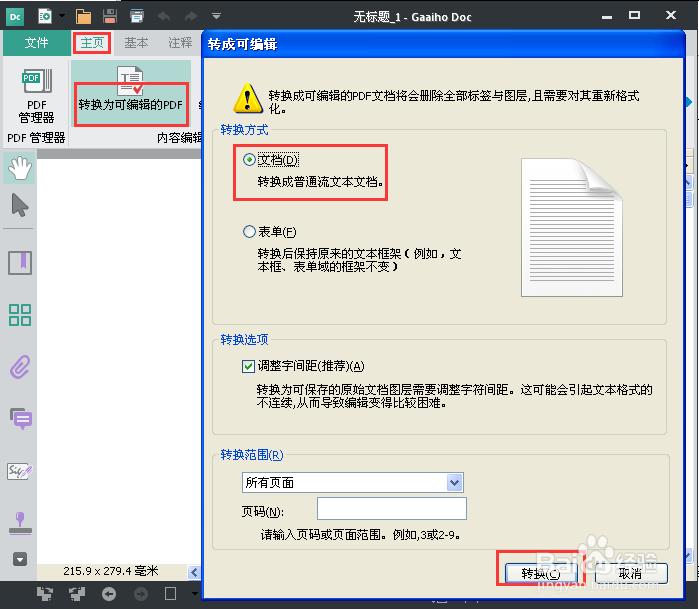Click the page size text 215.9 x 279.4 毫米
The image size is (699, 609).
coord(111,571)
